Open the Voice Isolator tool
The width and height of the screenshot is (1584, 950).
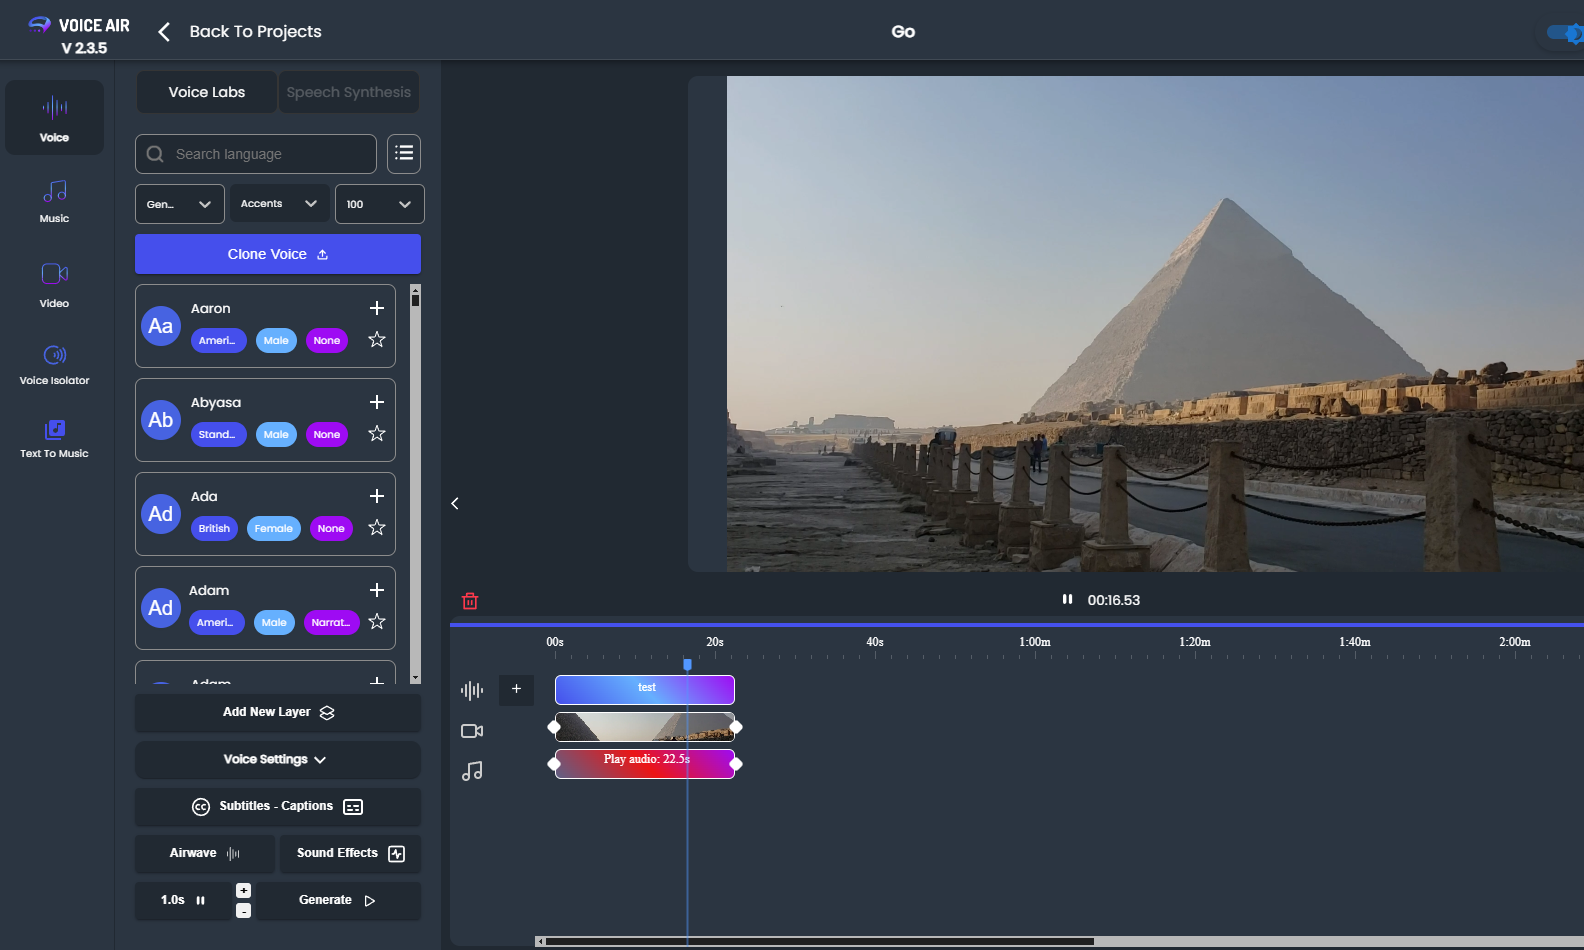[54, 365]
